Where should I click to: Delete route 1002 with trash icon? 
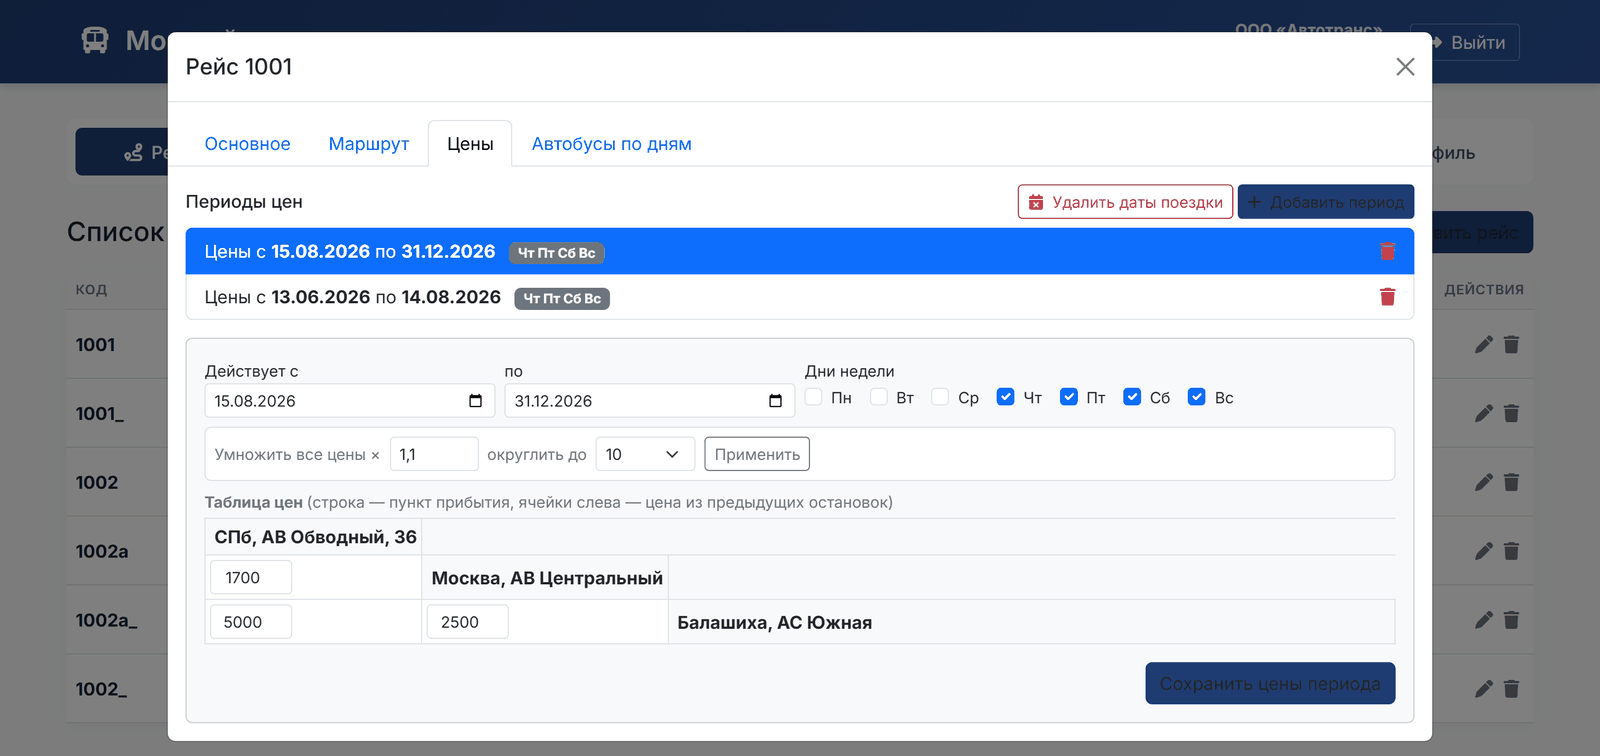[1511, 482]
